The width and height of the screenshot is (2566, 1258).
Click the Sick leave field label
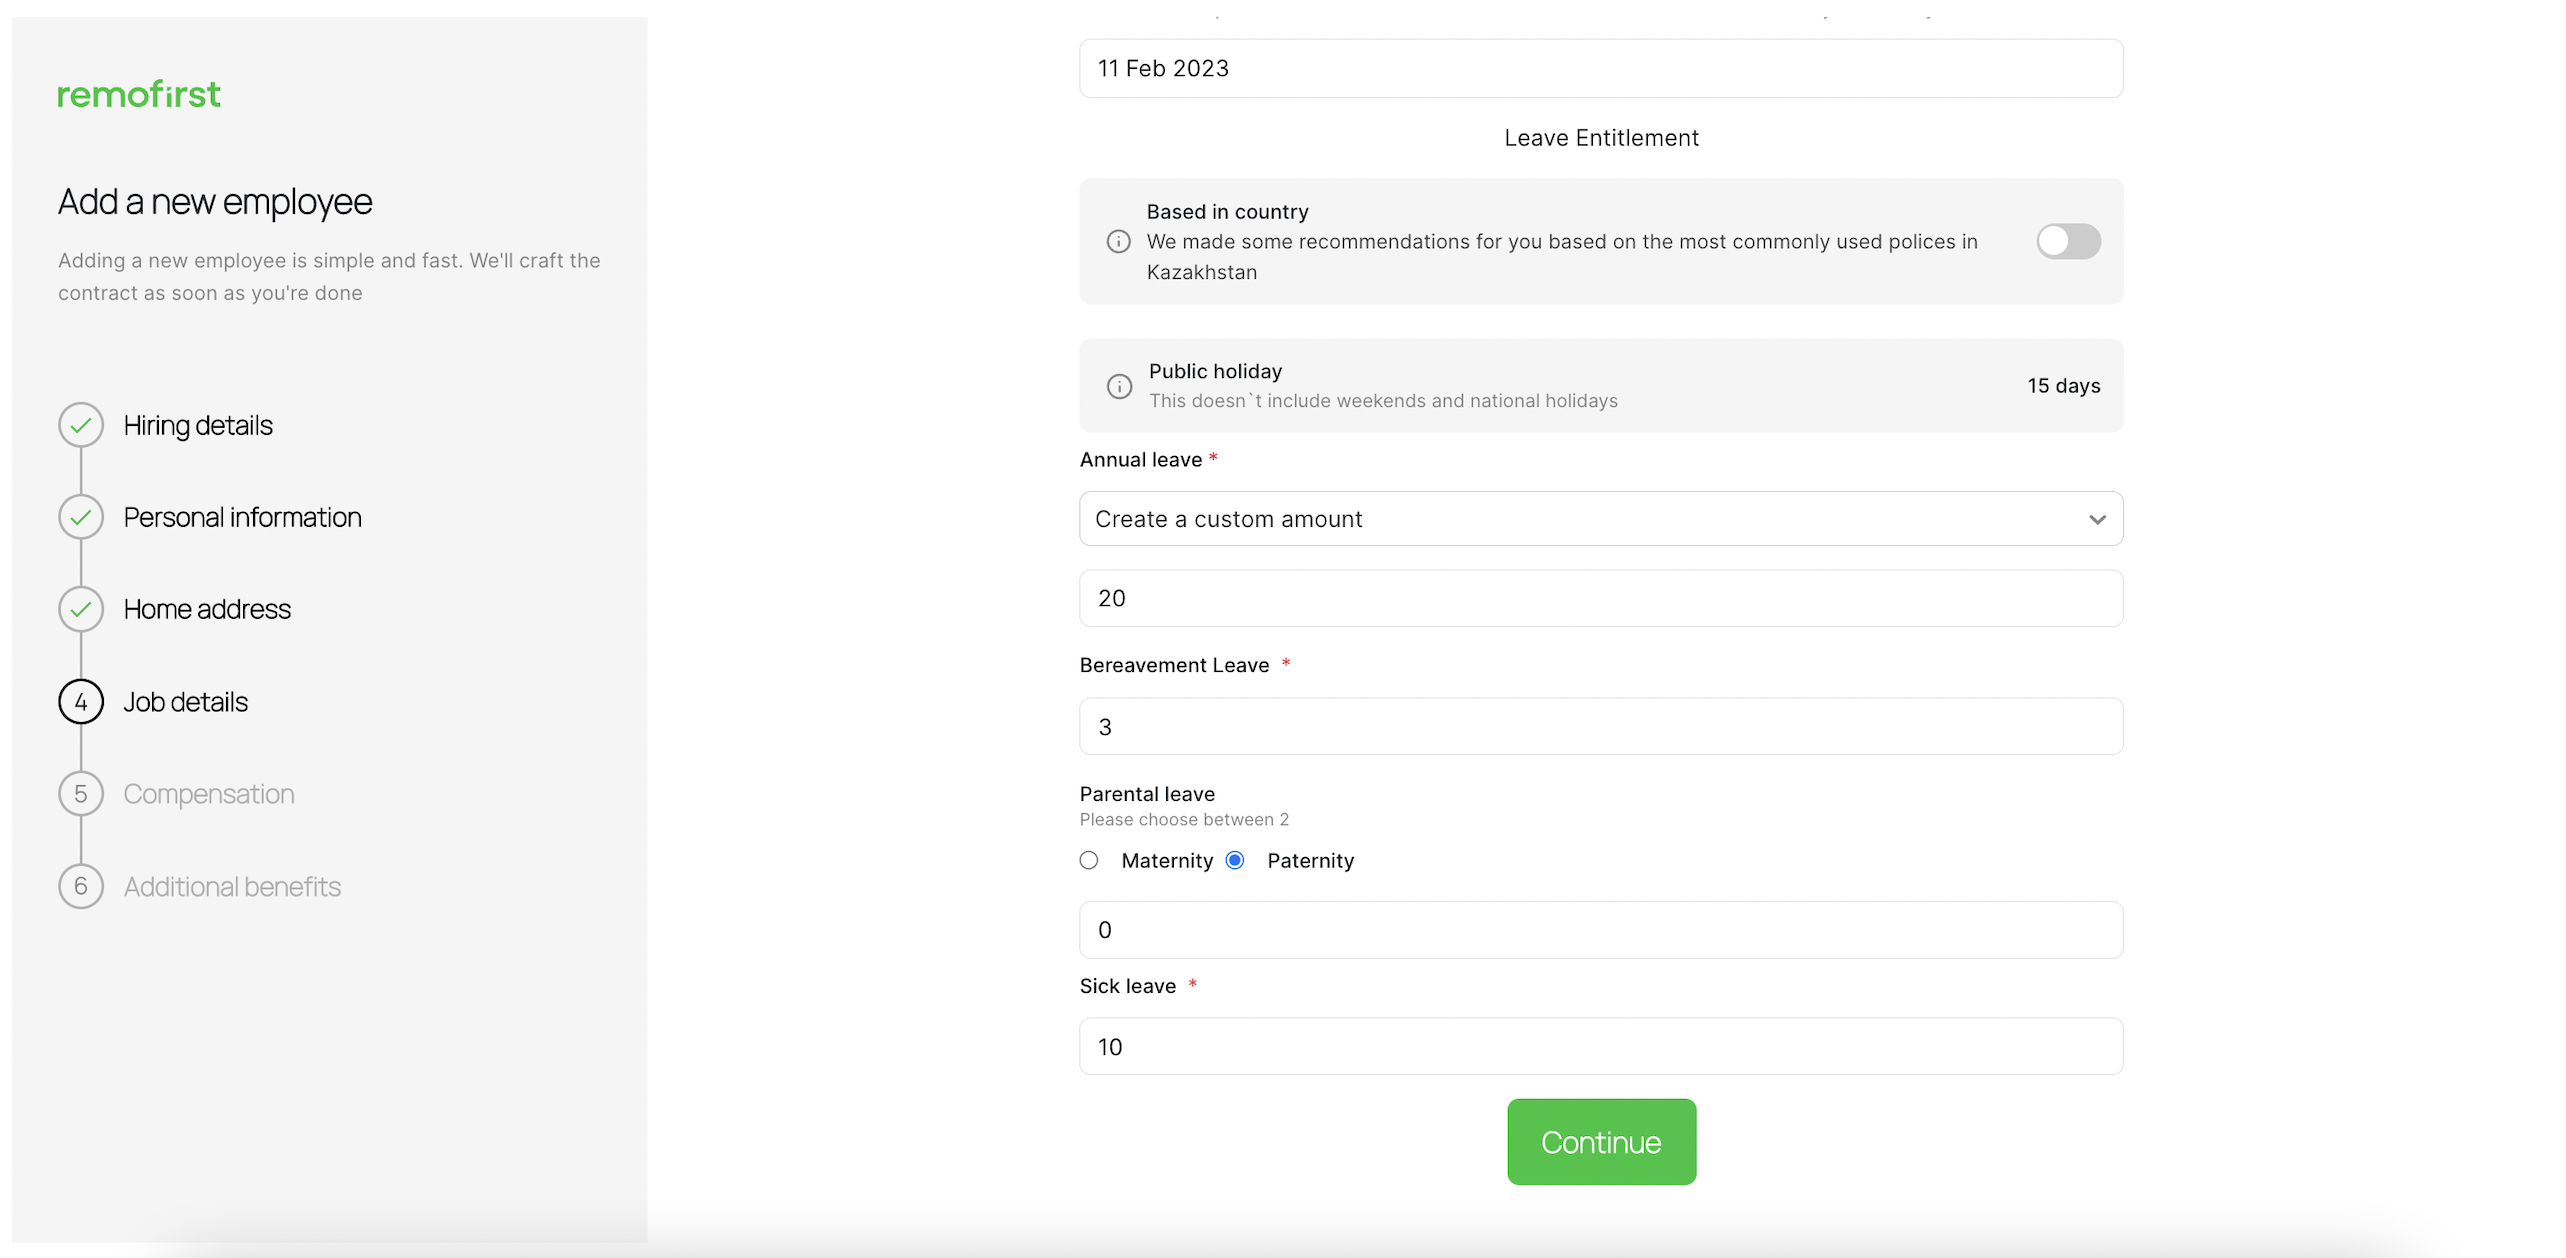pyautogui.click(x=1128, y=987)
